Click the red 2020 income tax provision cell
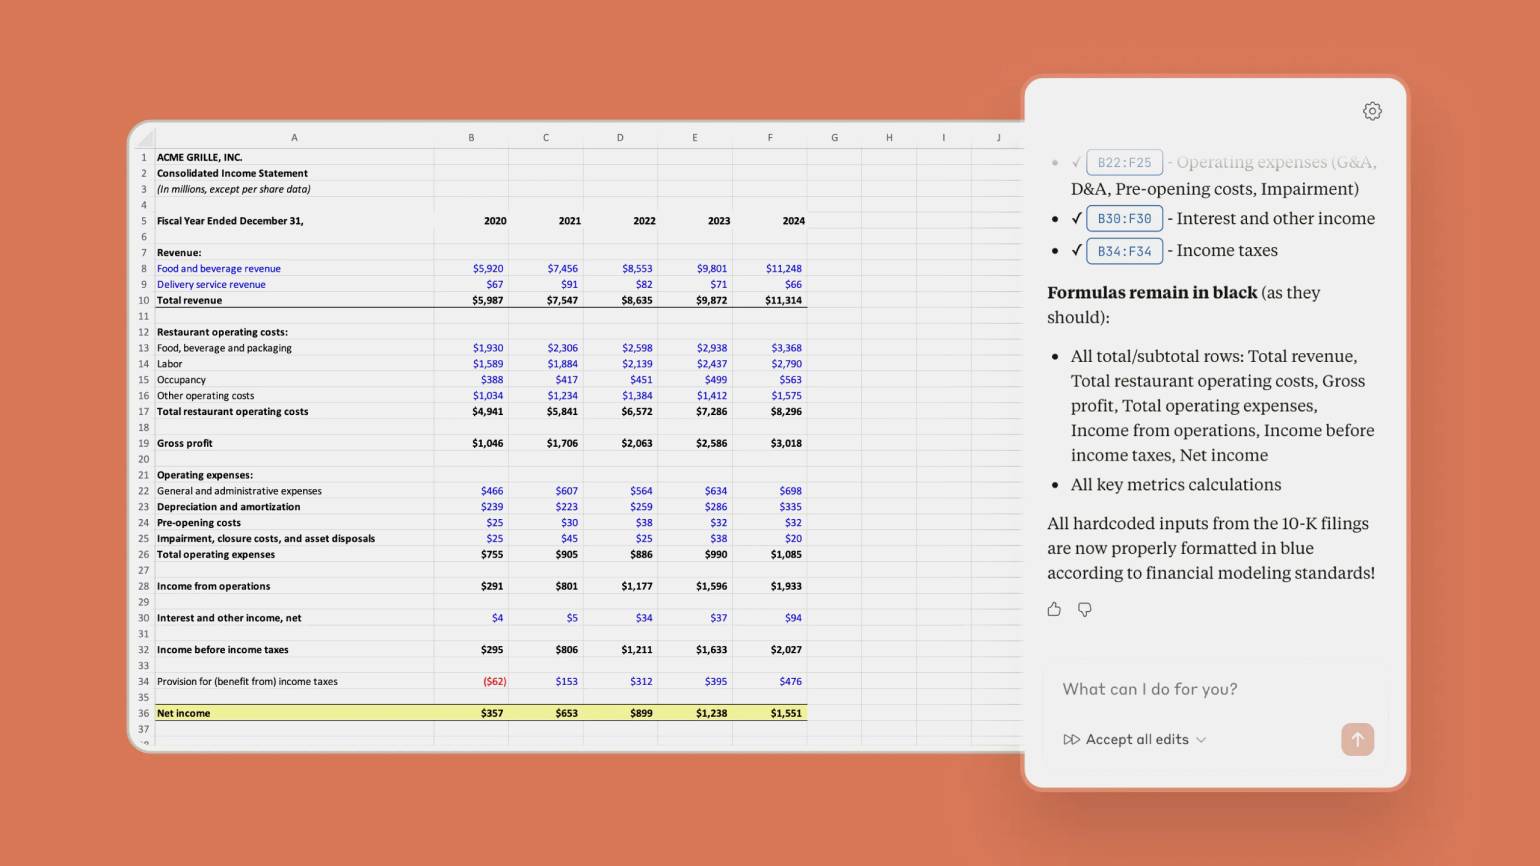This screenshot has width=1540, height=866. tap(472, 681)
